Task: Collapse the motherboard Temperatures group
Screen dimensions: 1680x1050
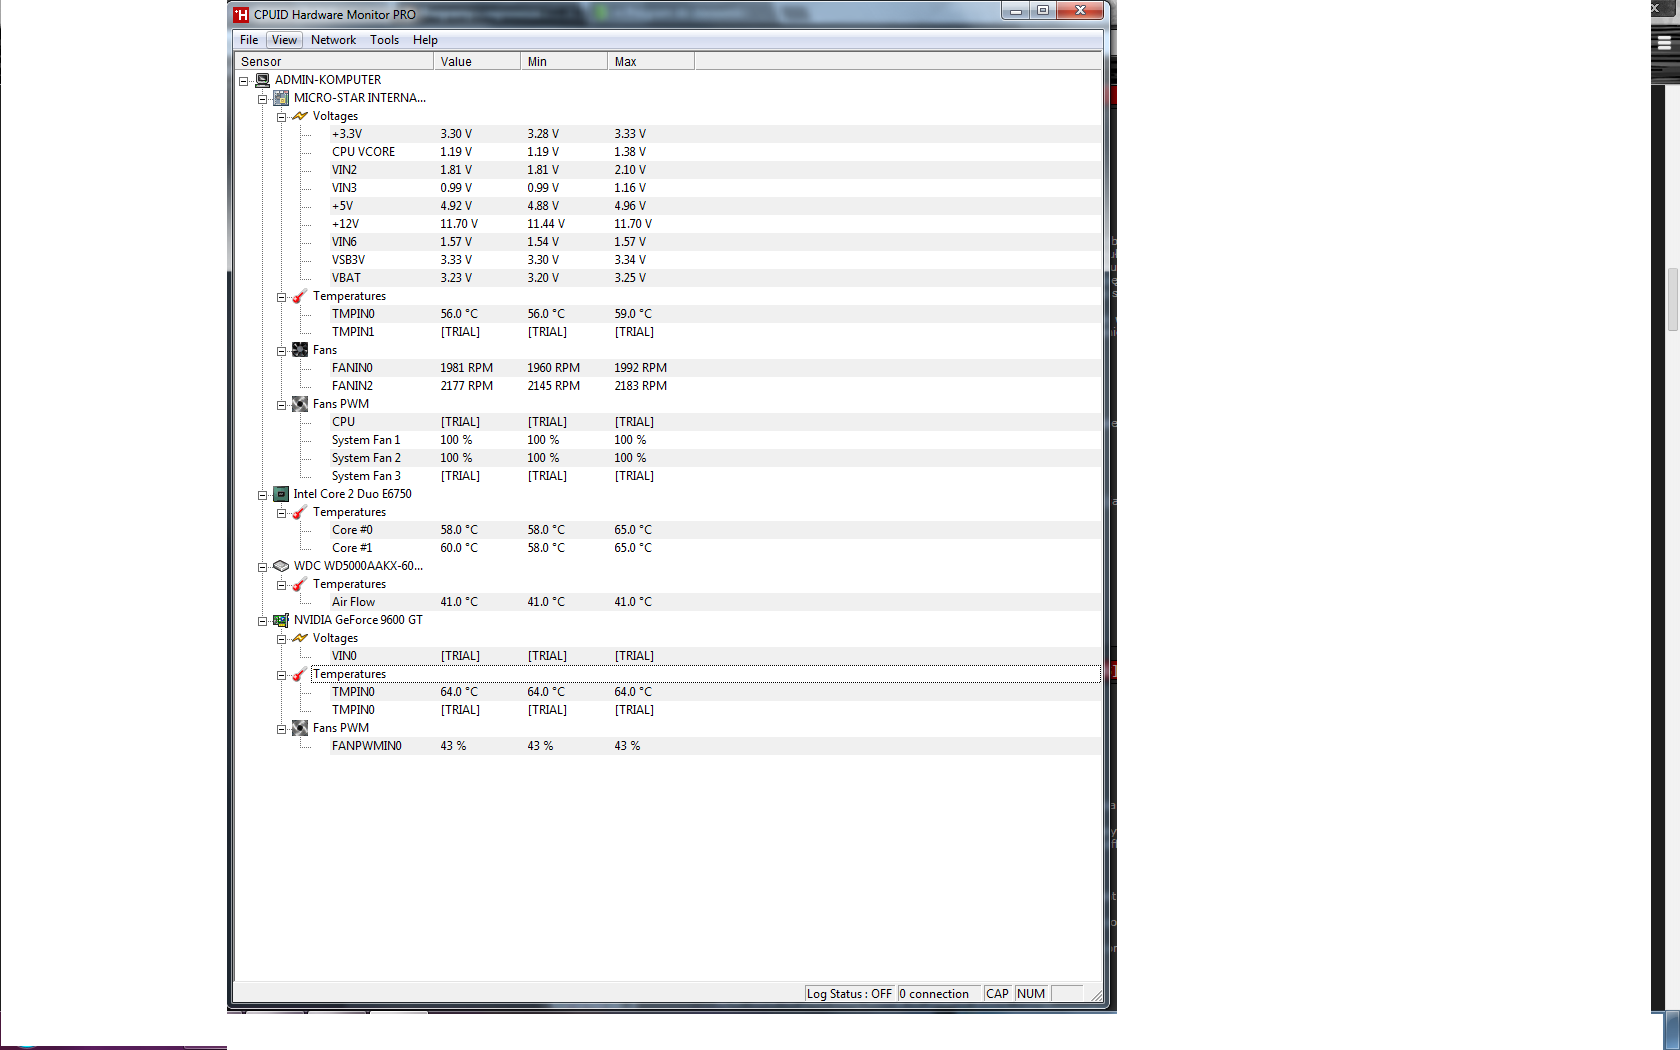Action: (x=281, y=297)
